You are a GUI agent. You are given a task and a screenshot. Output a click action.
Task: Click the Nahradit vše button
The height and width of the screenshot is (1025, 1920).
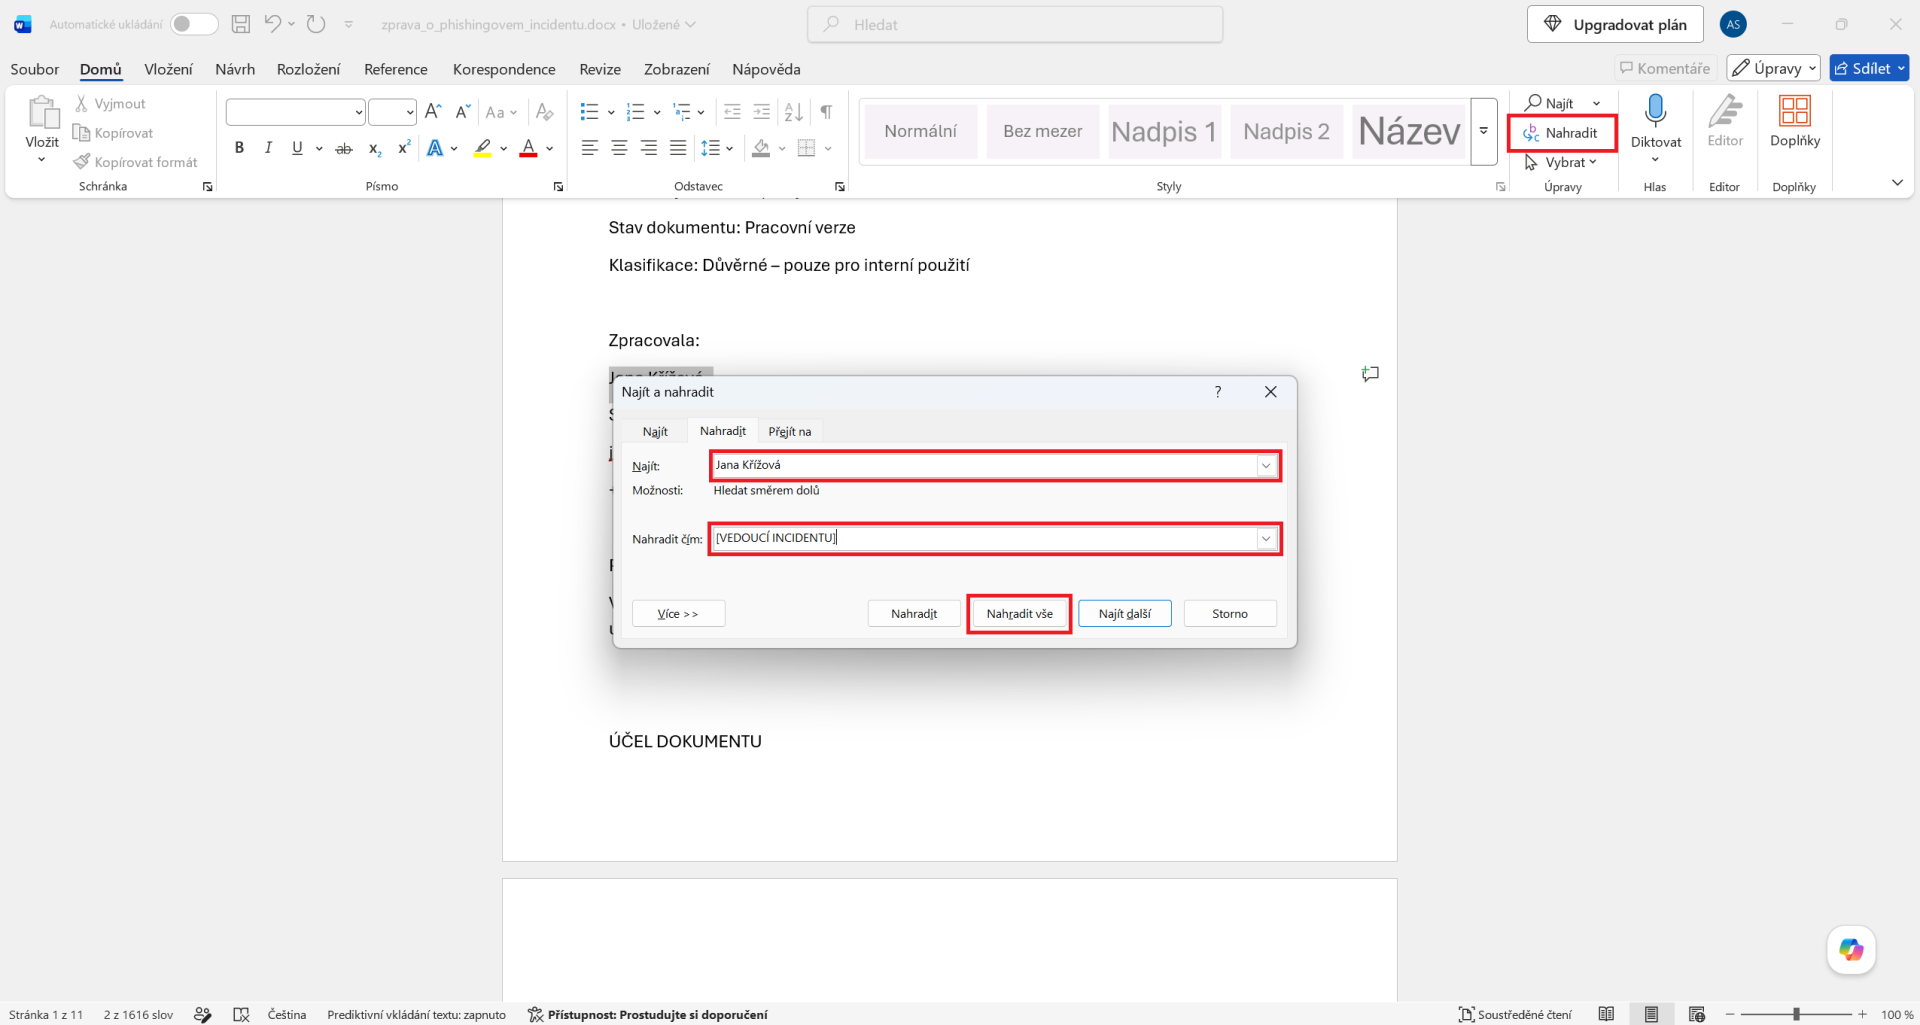[1019, 614]
